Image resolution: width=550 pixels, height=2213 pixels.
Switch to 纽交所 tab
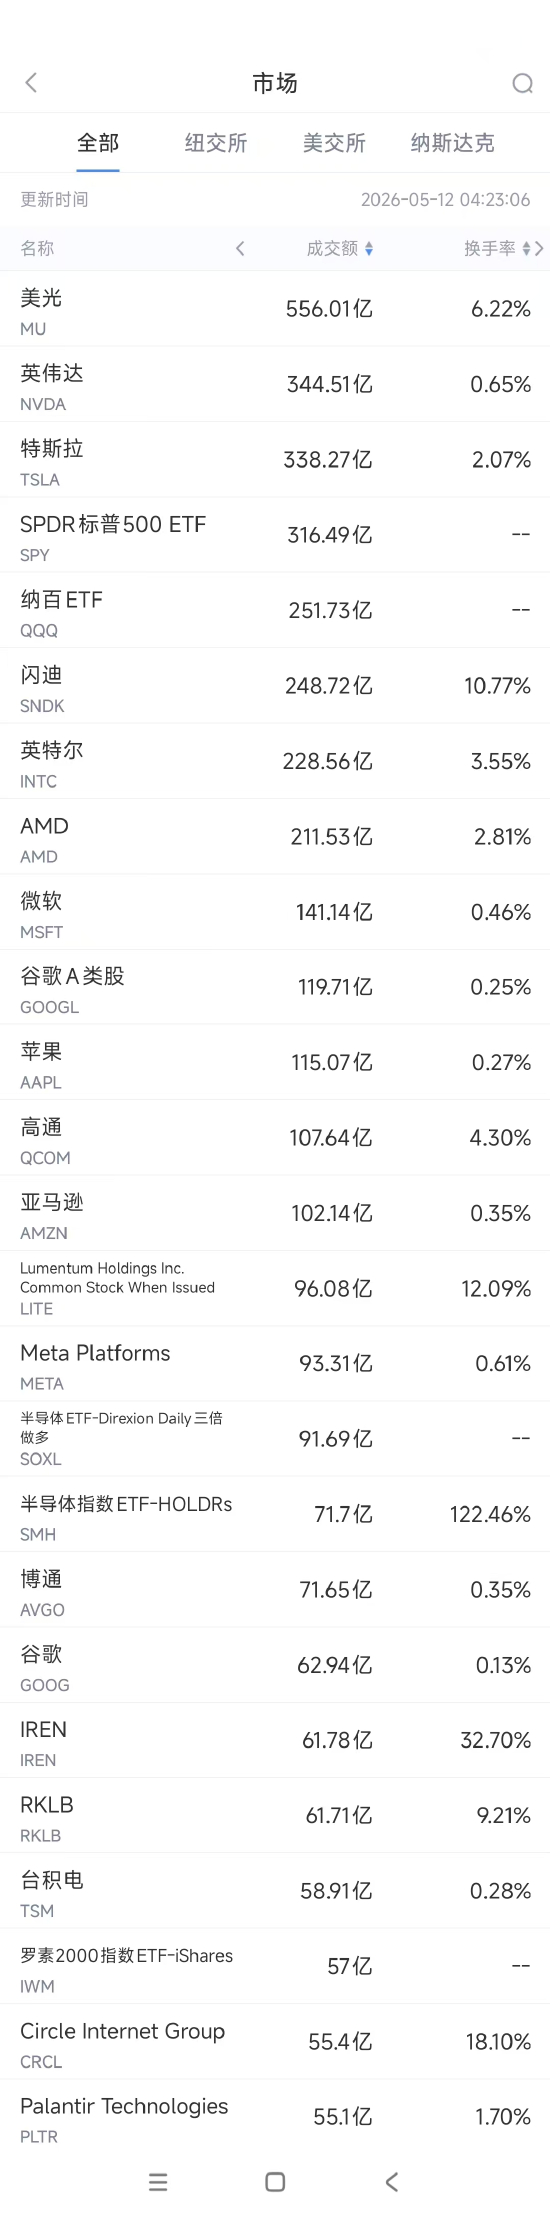tap(216, 143)
